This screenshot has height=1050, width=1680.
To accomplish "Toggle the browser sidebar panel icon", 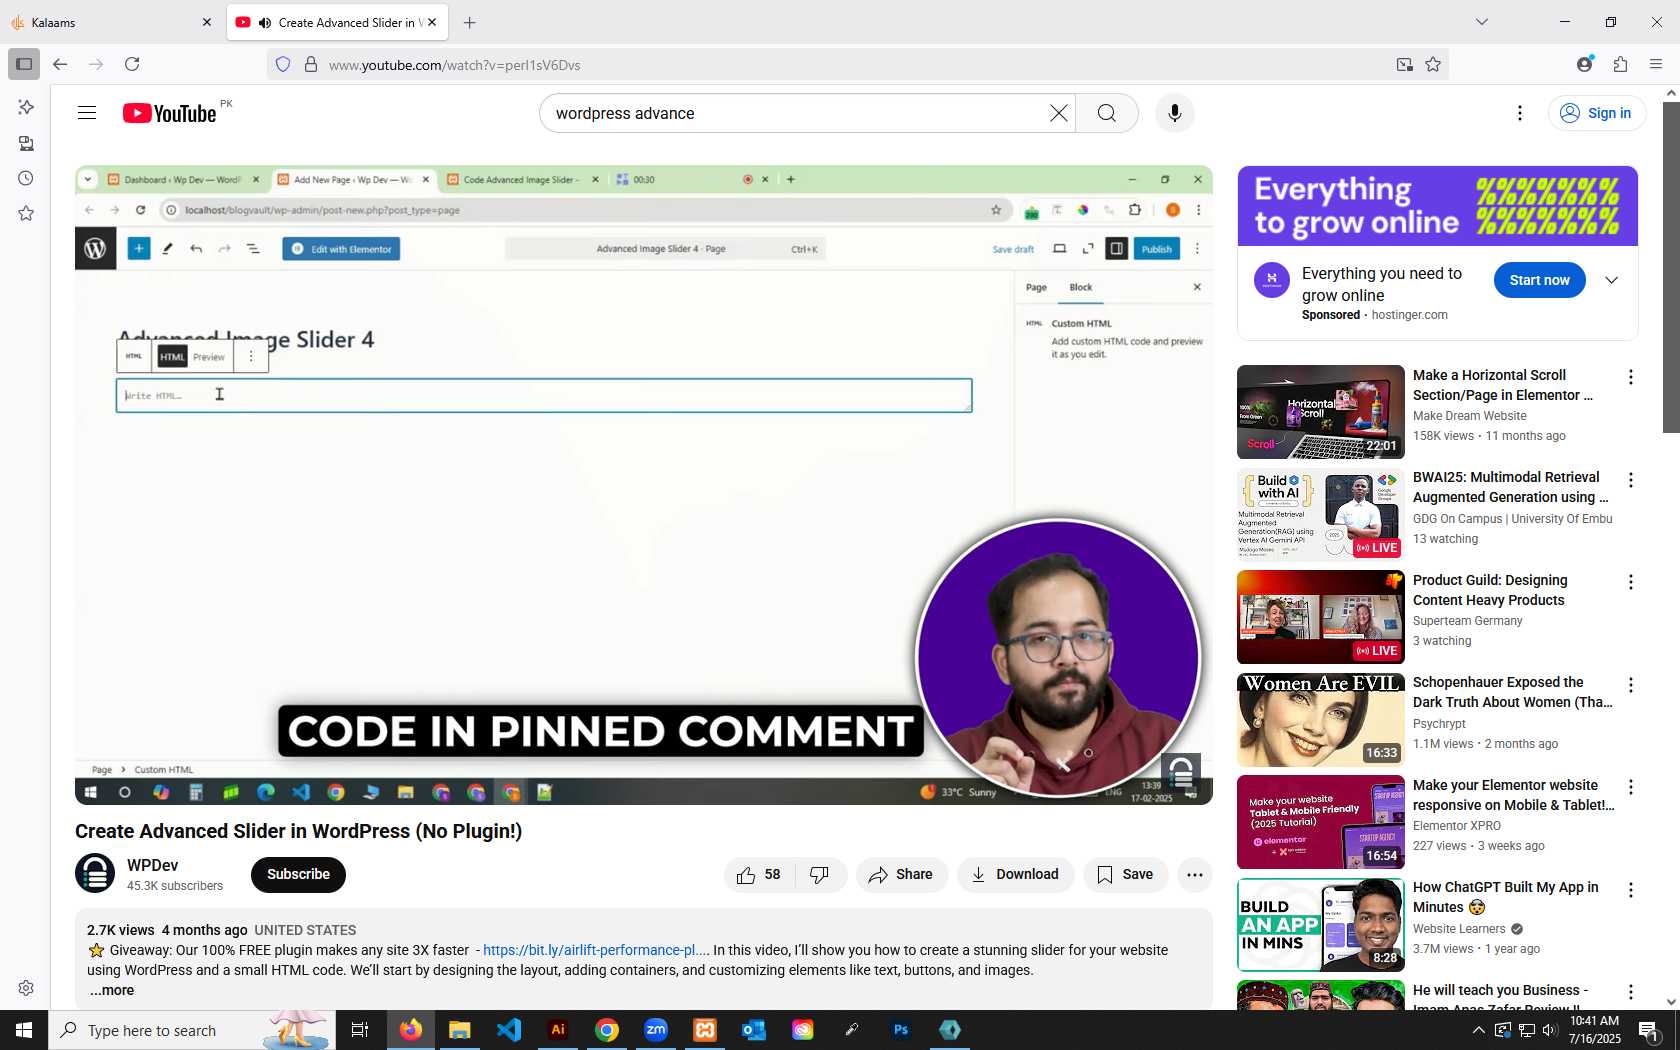I will point(24,64).
